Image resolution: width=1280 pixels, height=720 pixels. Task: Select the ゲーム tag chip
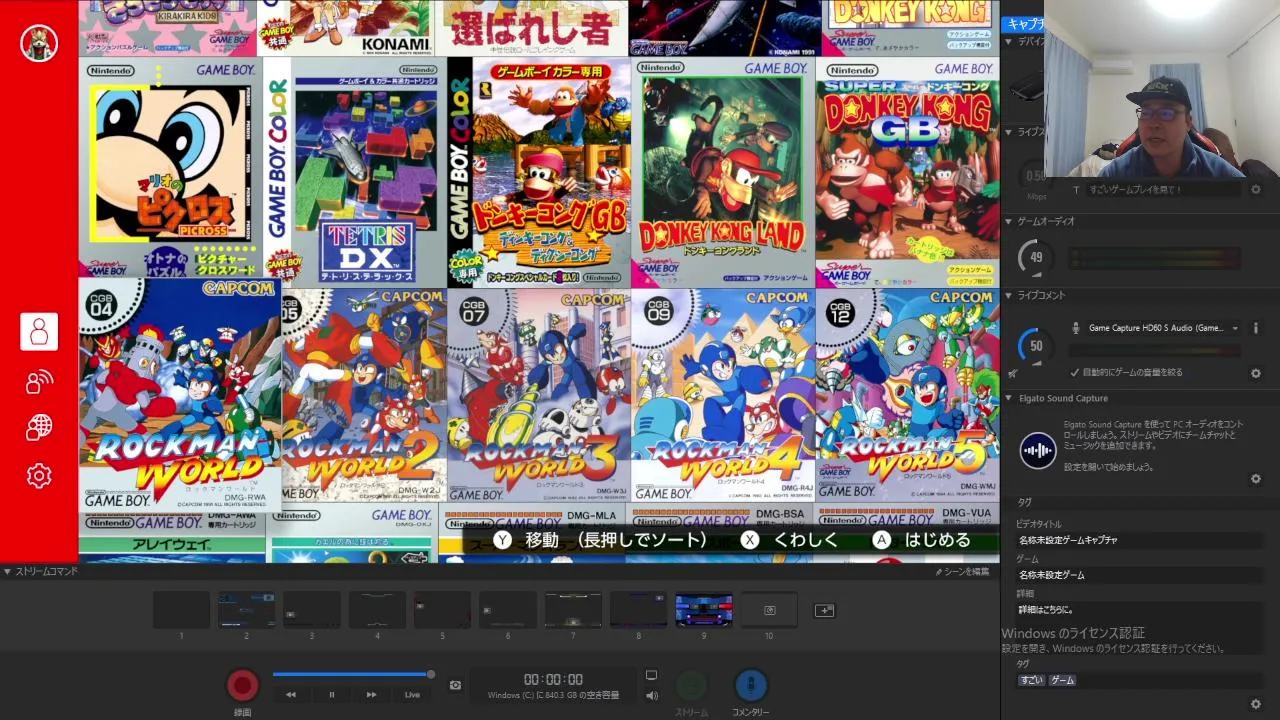tap(1062, 680)
